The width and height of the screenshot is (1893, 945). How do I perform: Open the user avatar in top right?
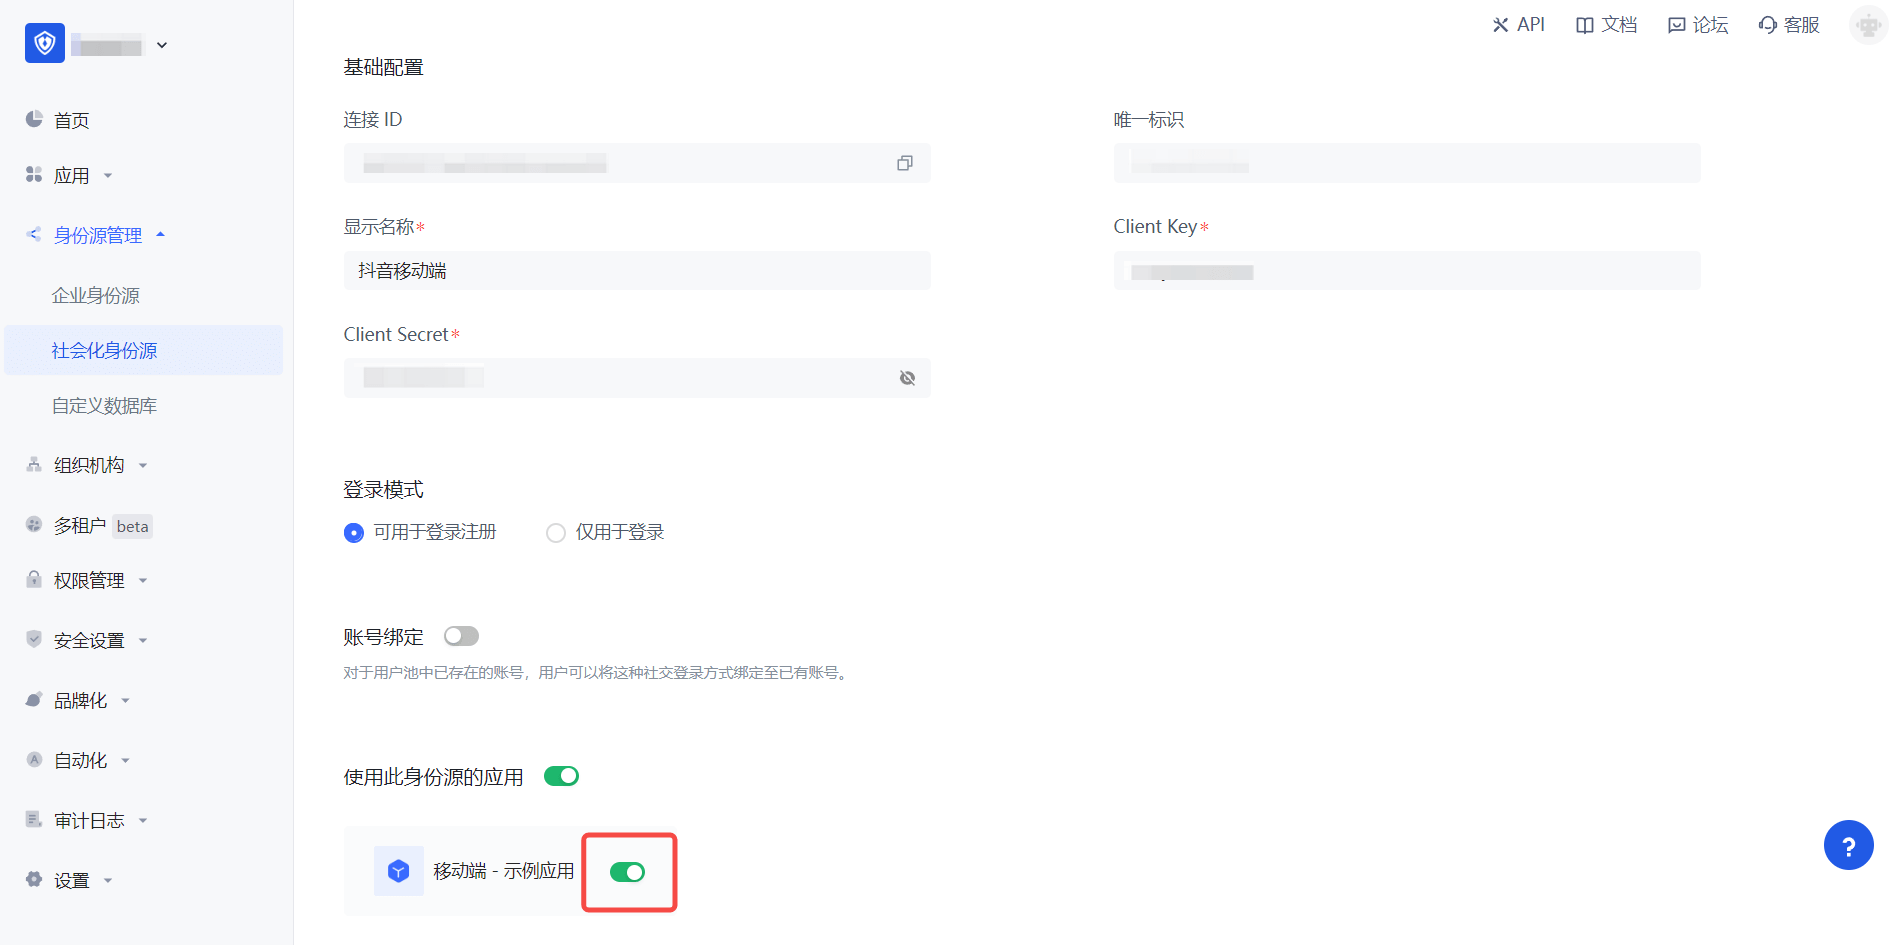pos(1867,25)
